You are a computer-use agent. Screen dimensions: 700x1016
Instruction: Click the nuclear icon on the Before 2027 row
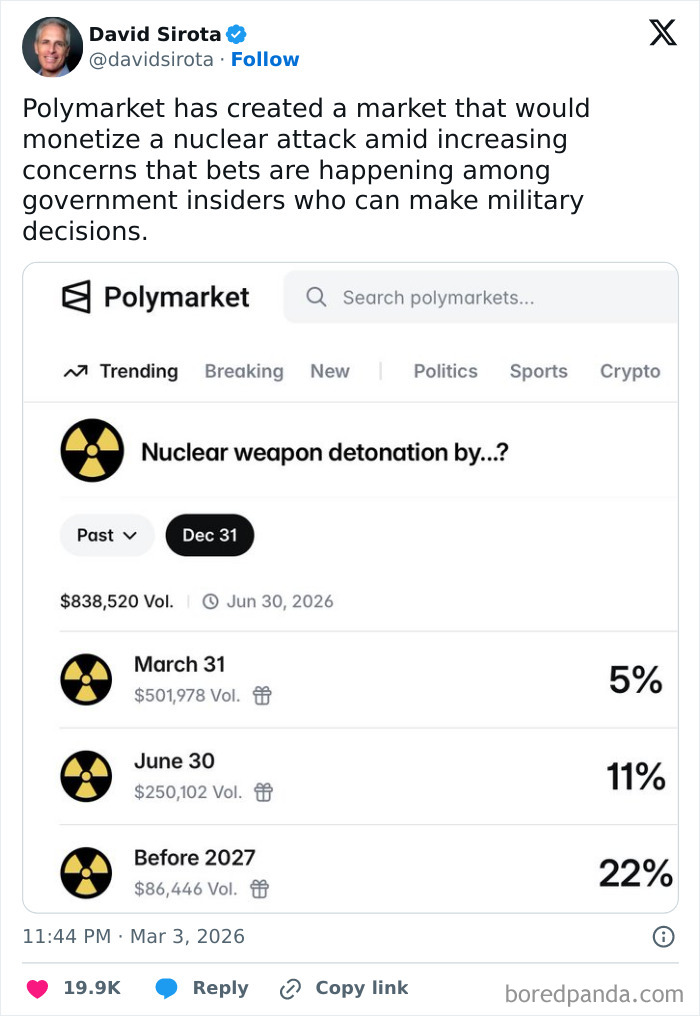(x=87, y=871)
